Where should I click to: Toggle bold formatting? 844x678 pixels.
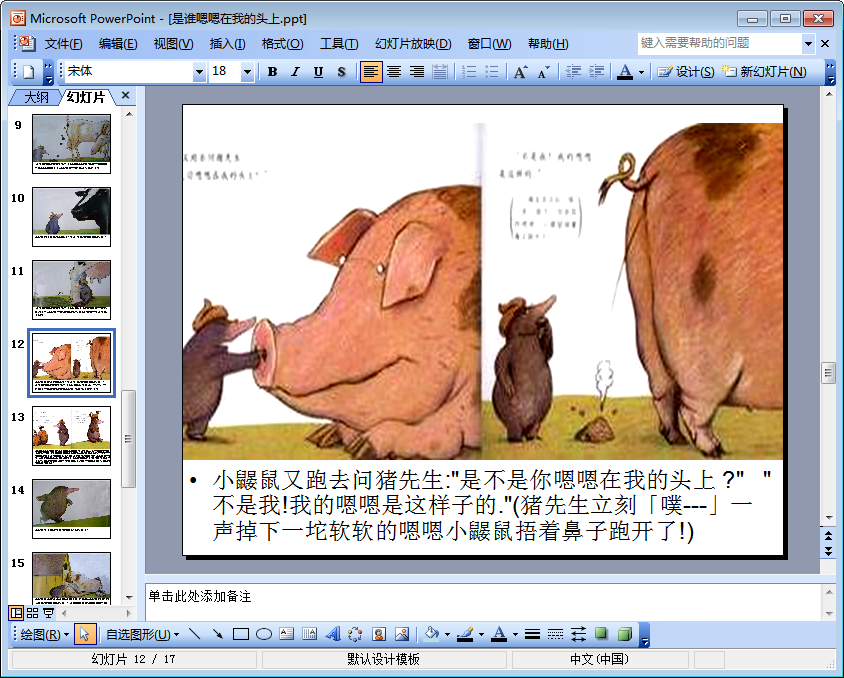272,72
